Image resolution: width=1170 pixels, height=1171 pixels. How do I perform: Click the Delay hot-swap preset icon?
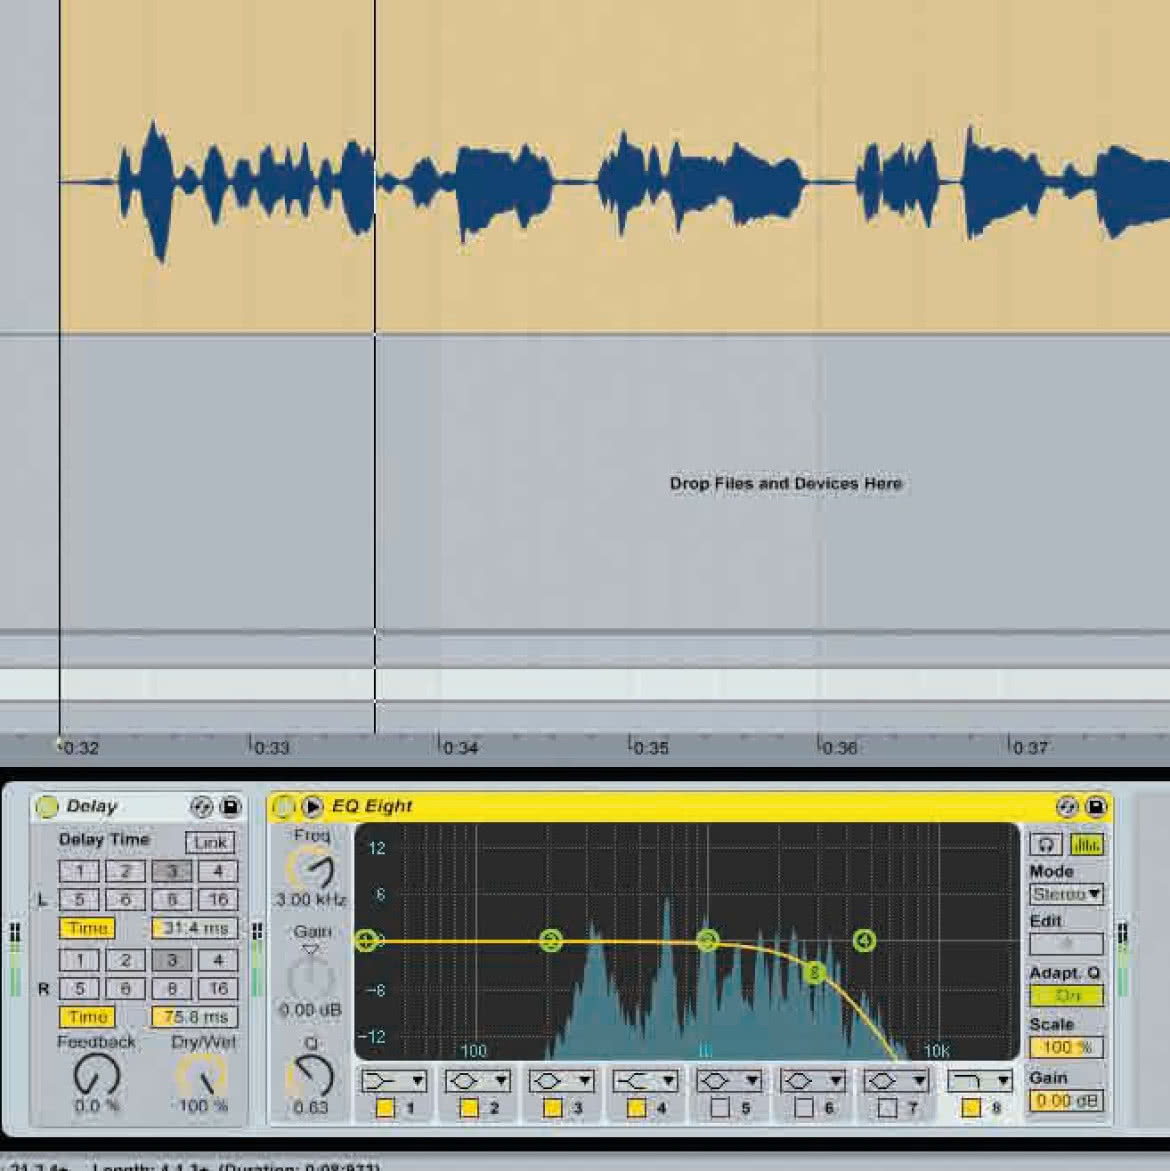point(201,807)
